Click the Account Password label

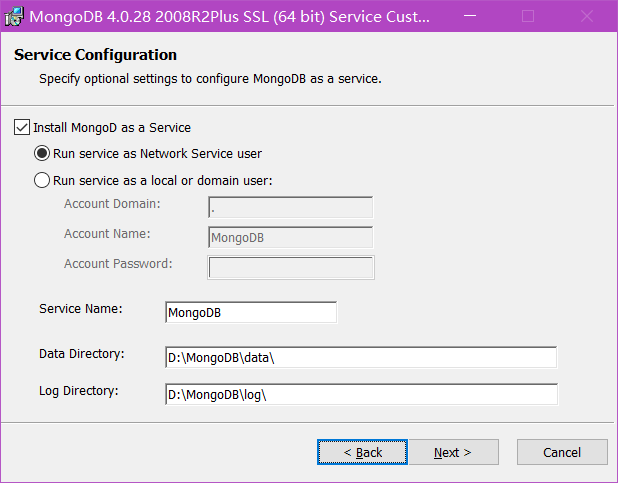(x=118, y=264)
